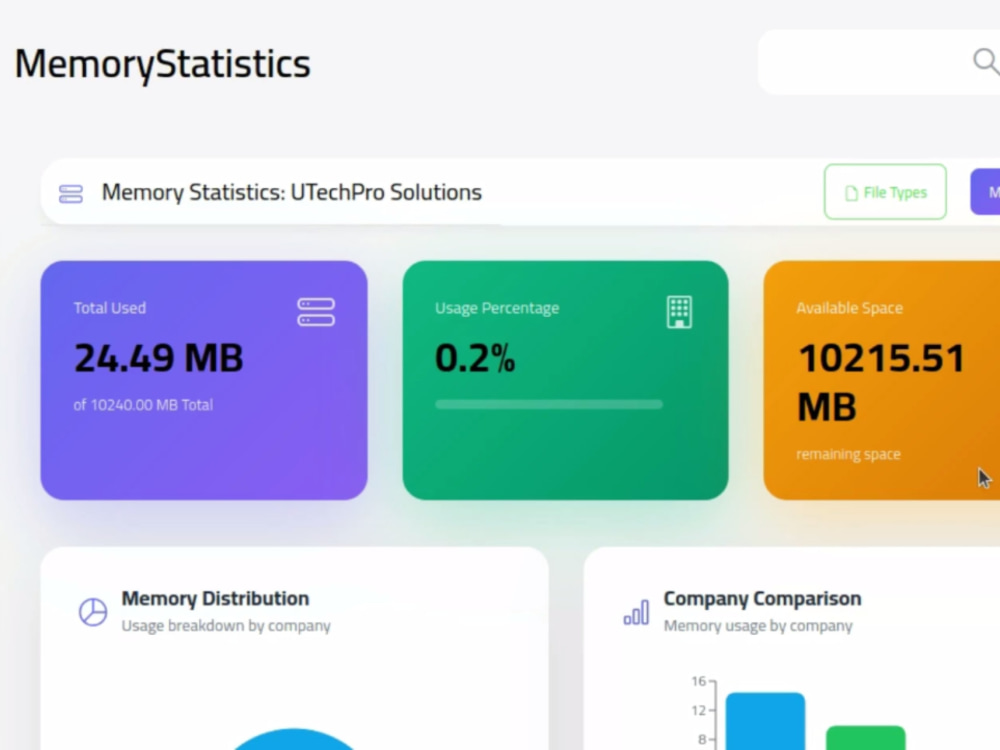Click the building icon on Usage Percentage card
The height and width of the screenshot is (750, 1000).
[679, 312]
